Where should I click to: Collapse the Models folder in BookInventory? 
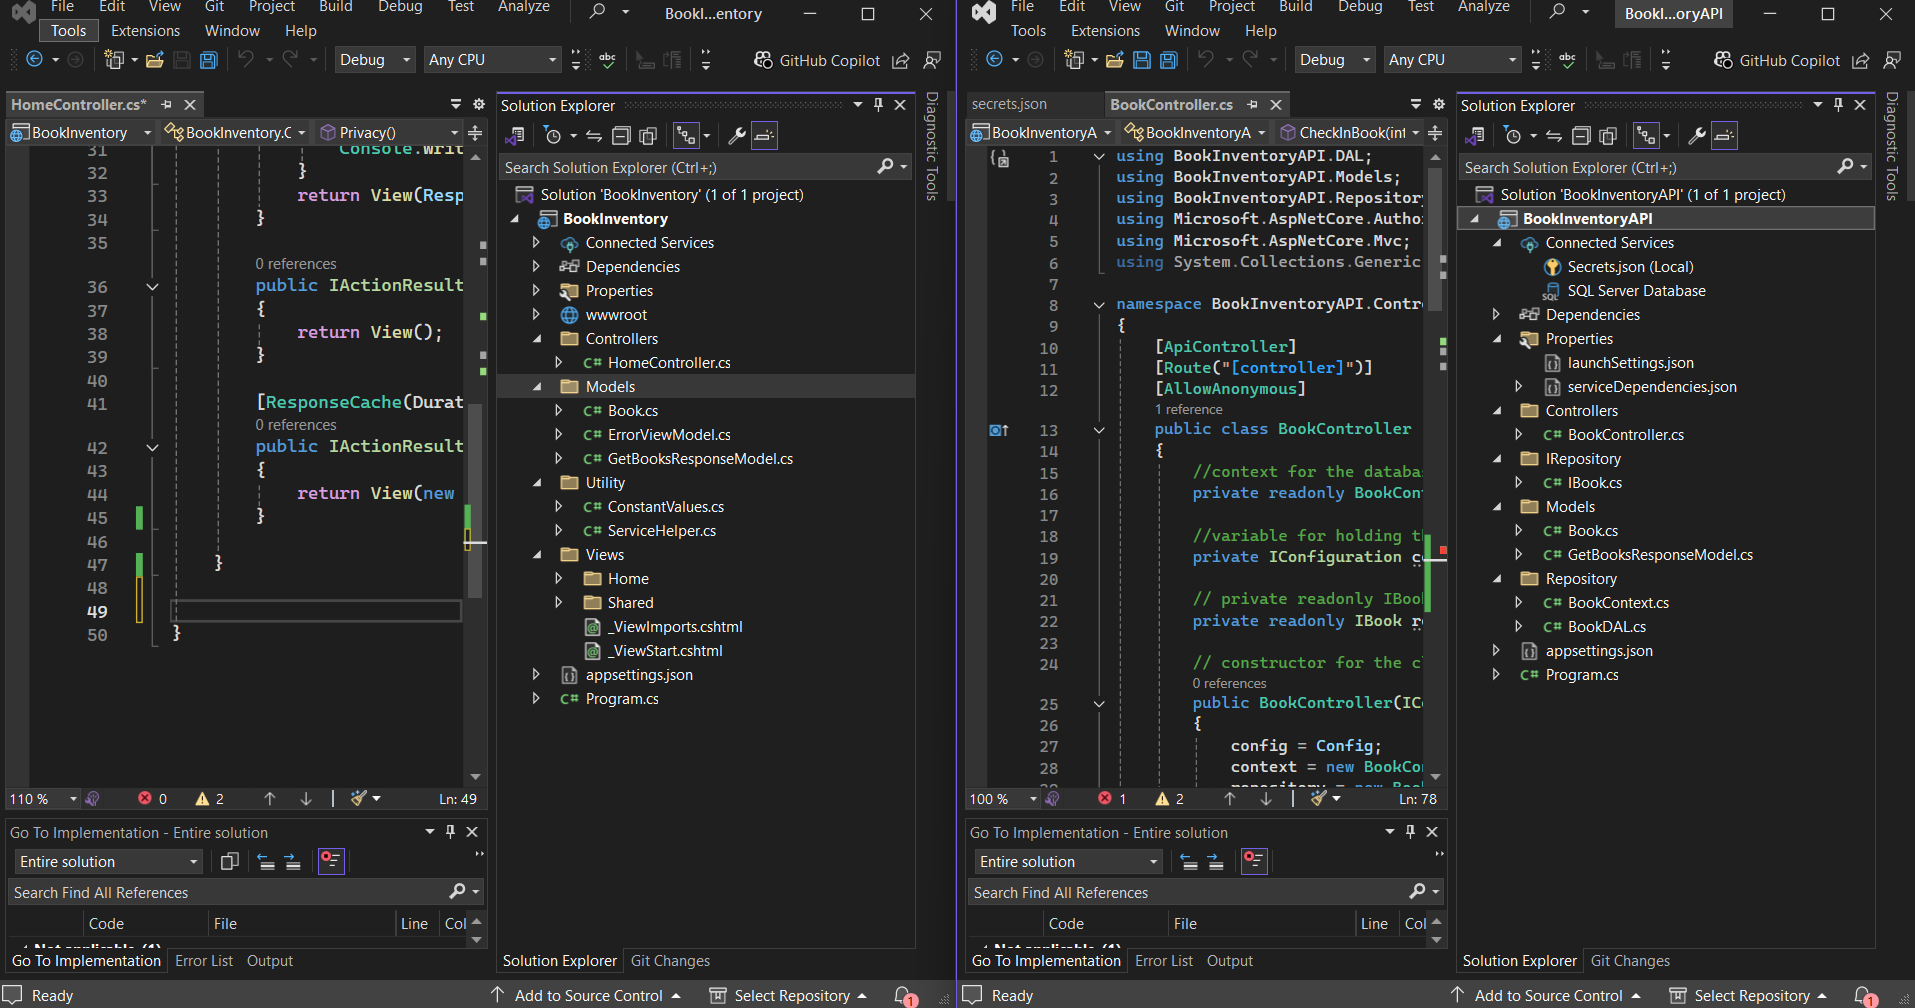point(536,385)
